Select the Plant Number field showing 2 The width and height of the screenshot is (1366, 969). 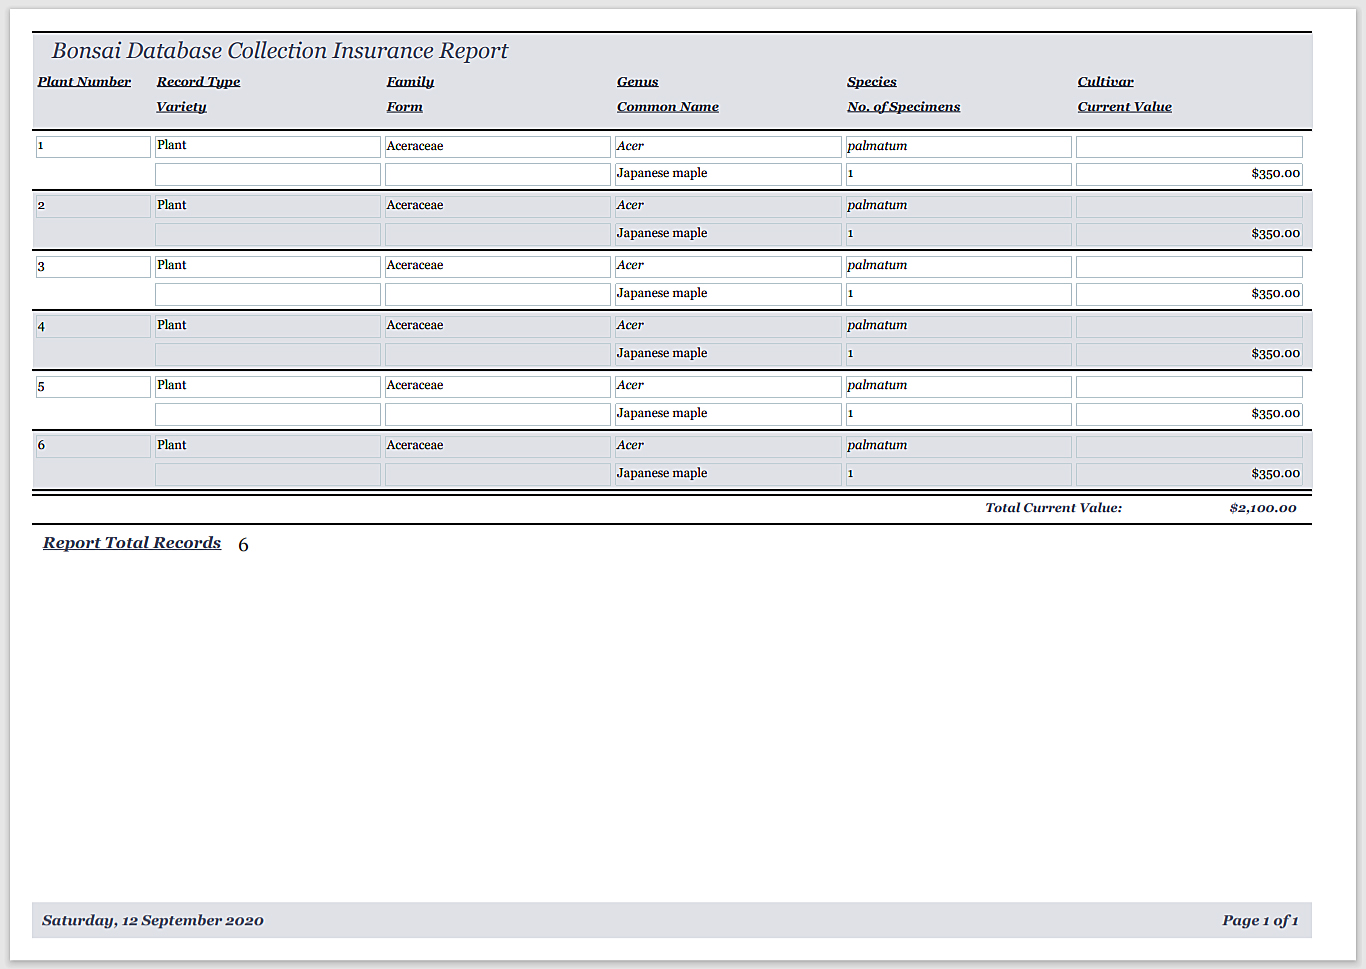[x=93, y=206]
